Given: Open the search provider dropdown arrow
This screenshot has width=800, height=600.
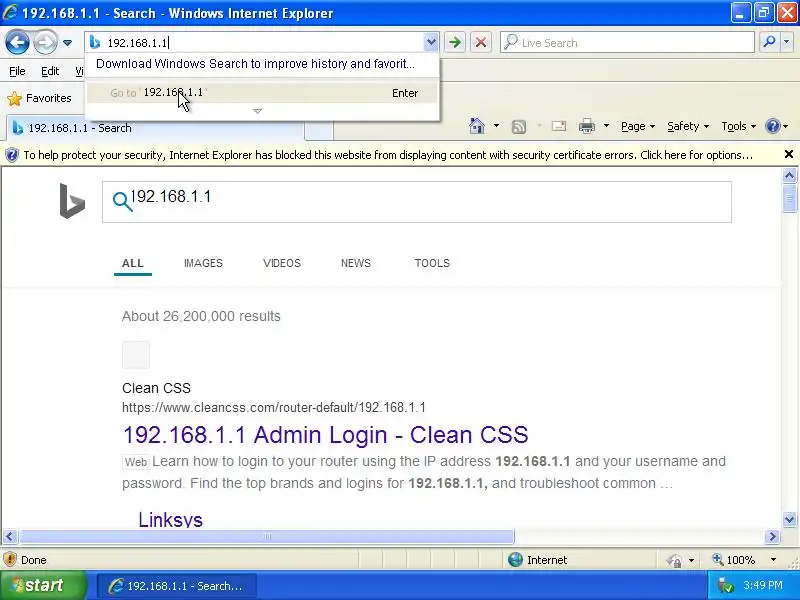Looking at the screenshot, I should coord(787,42).
